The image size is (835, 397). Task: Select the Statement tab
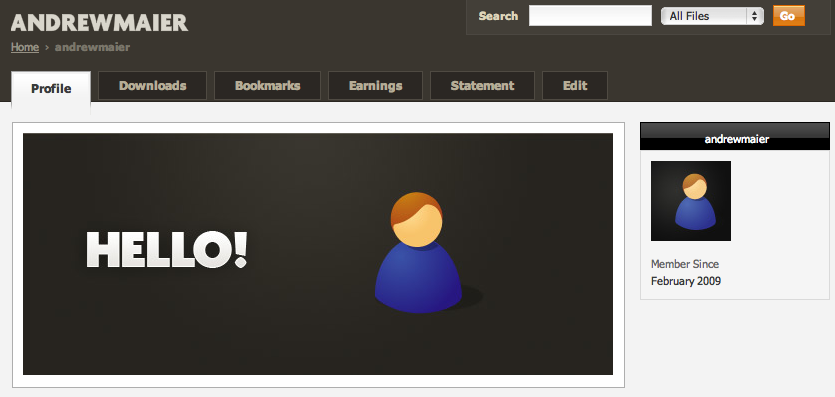(x=482, y=86)
